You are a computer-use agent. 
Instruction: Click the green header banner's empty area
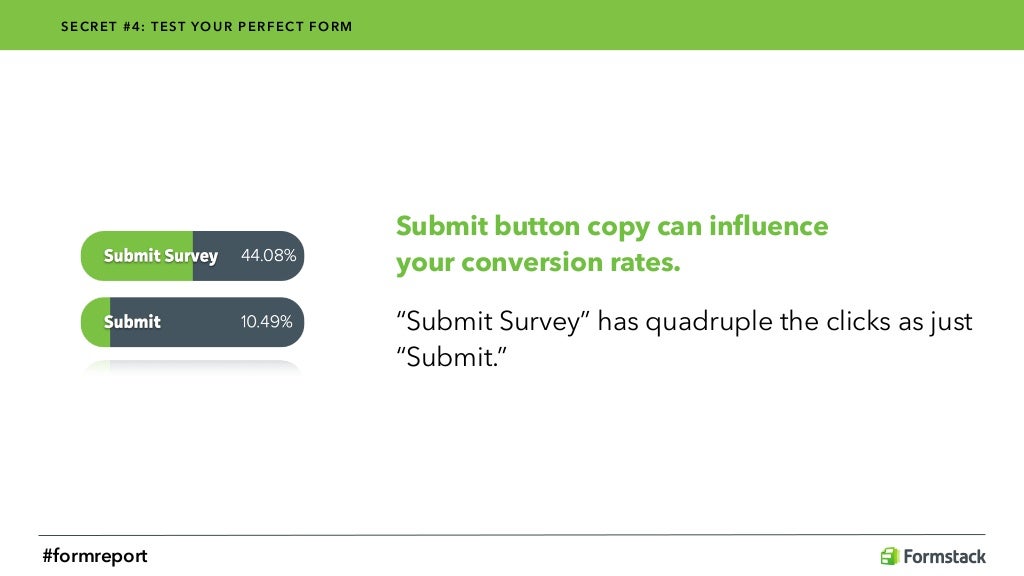click(x=700, y=25)
